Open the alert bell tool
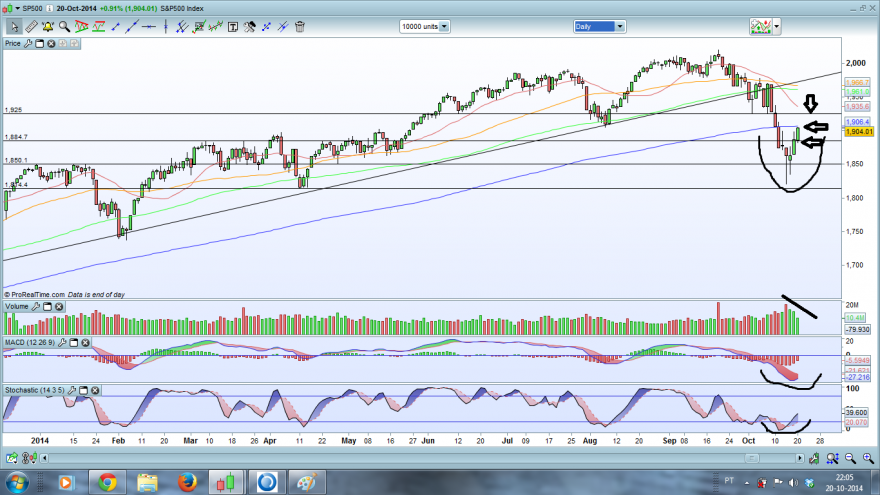 pos(48,26)
